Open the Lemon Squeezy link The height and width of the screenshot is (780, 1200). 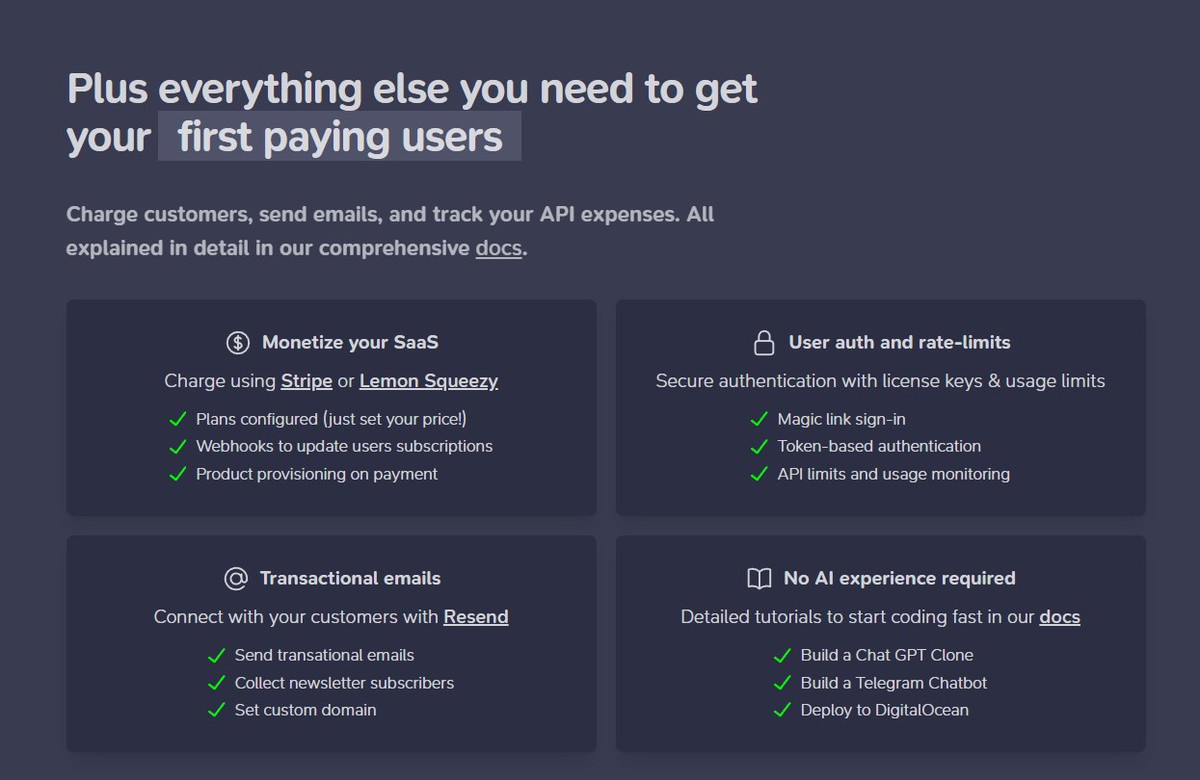point(428,381)
